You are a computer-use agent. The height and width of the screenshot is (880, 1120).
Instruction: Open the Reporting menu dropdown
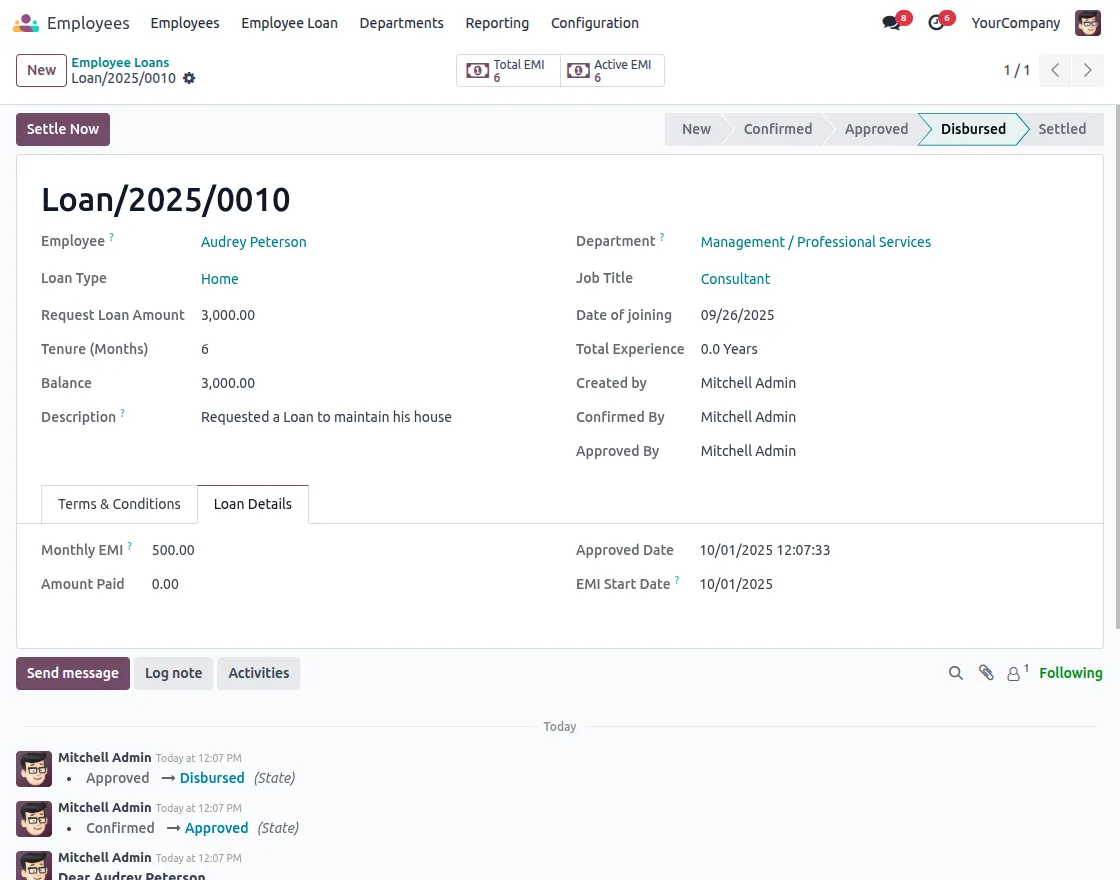(497, 23)
